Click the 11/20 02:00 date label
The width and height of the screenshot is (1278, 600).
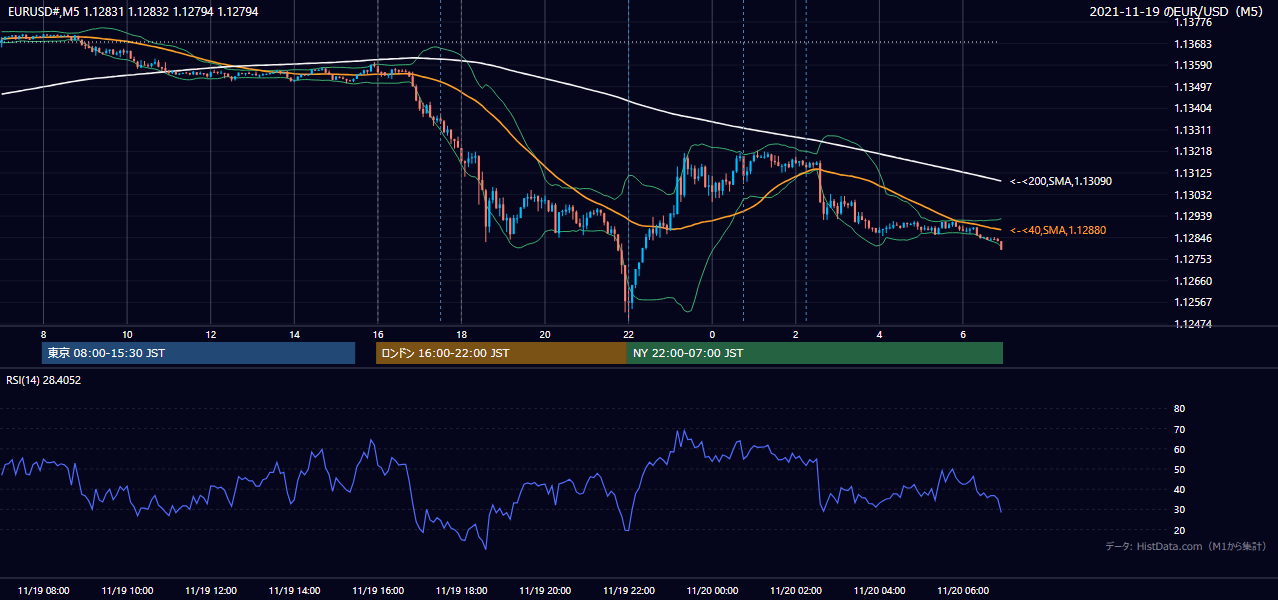pos(795,591)
